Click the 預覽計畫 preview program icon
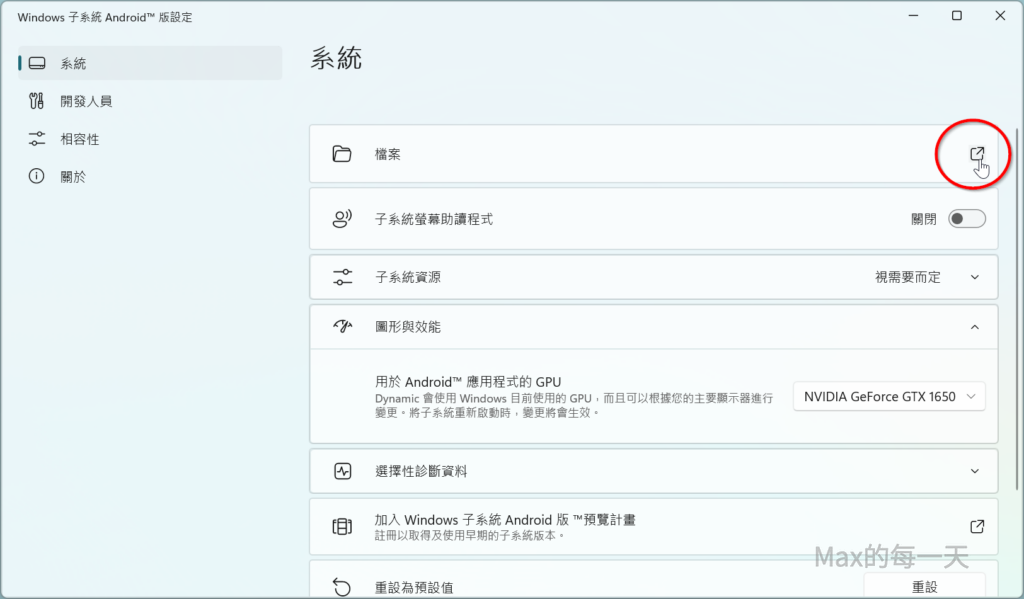This screenshot has height=599, width=1024. point(342,526)
